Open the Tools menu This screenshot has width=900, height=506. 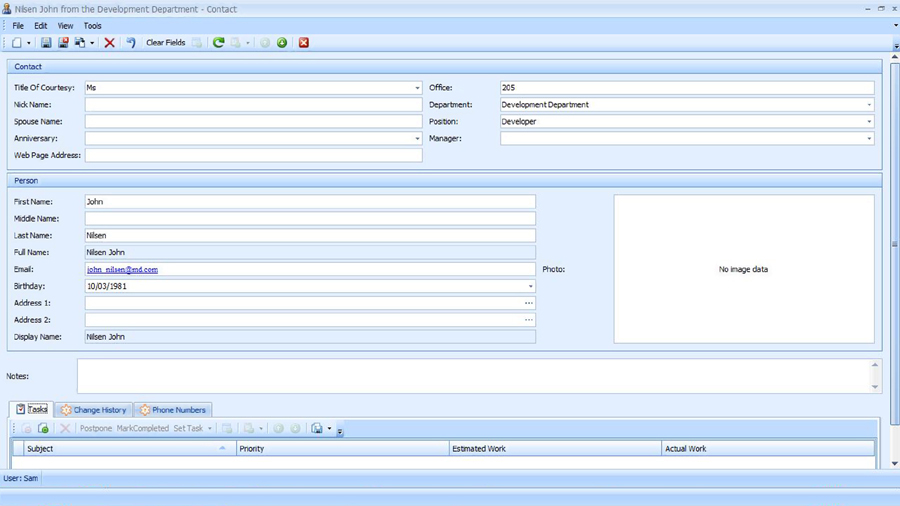click(x=92, y=26)
